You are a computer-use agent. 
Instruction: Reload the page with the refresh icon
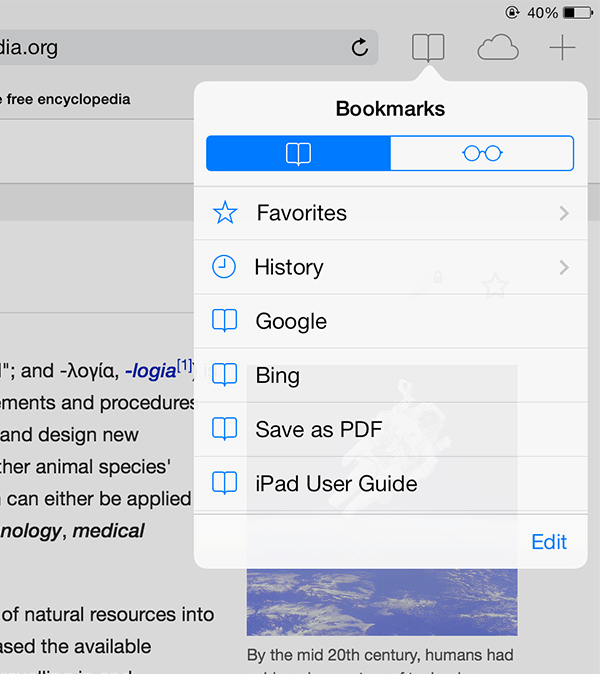point(360,47)
